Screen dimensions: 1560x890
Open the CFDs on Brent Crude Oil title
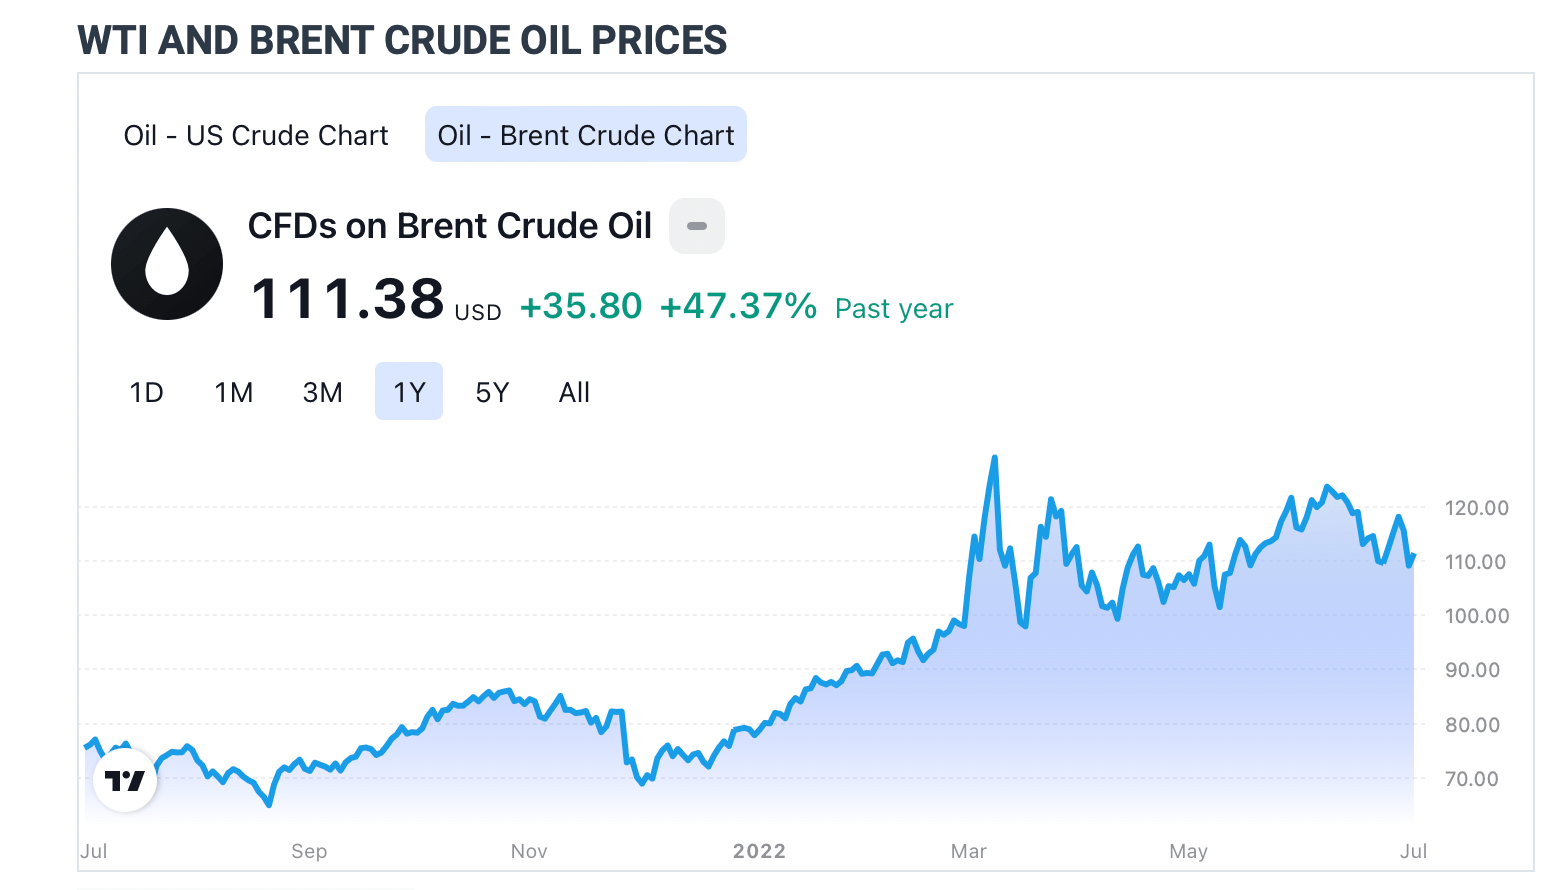(450, 226)
